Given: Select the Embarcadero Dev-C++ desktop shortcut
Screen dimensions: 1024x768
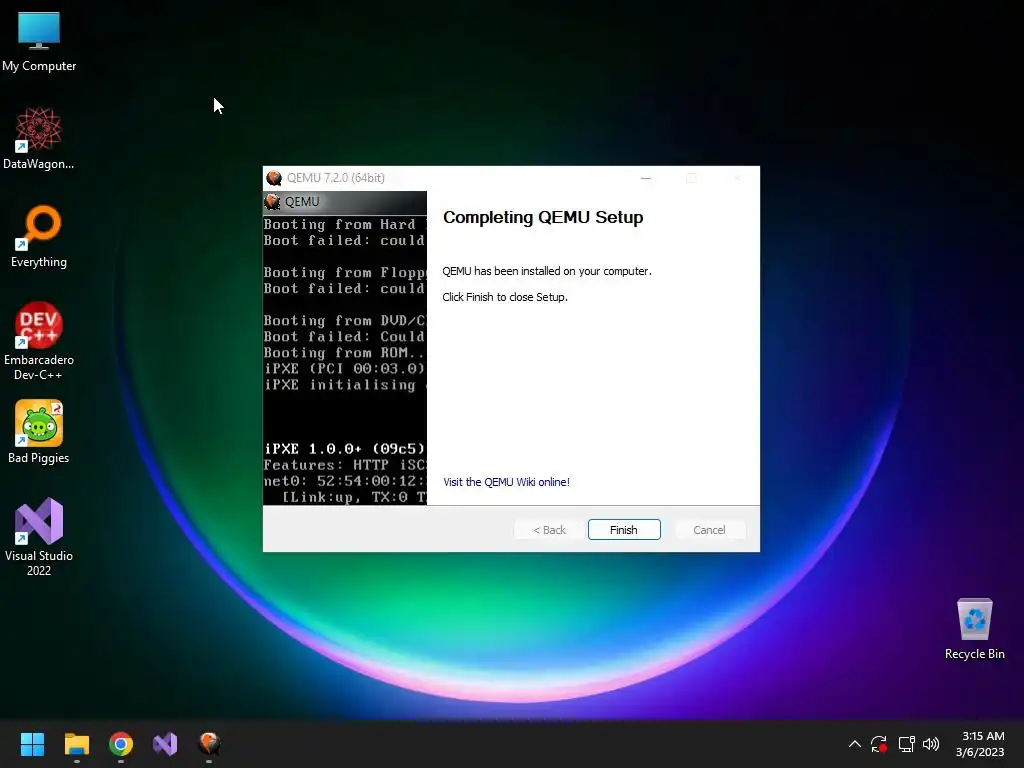Looking at the screenshot, I should click(x=39, y=341).
